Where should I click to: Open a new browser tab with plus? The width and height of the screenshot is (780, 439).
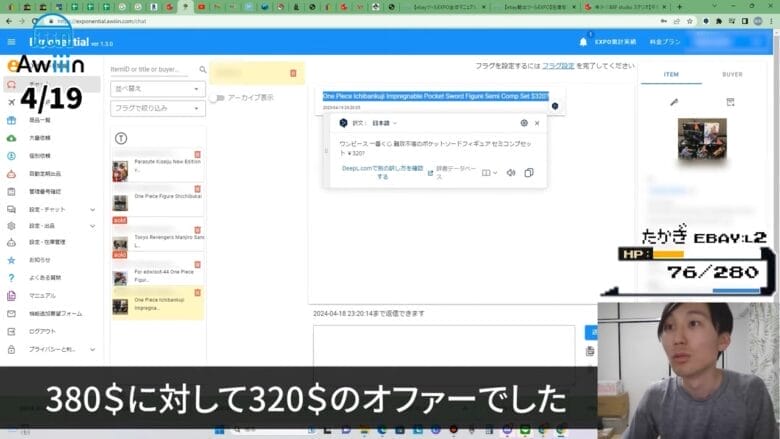coord(680,7)
